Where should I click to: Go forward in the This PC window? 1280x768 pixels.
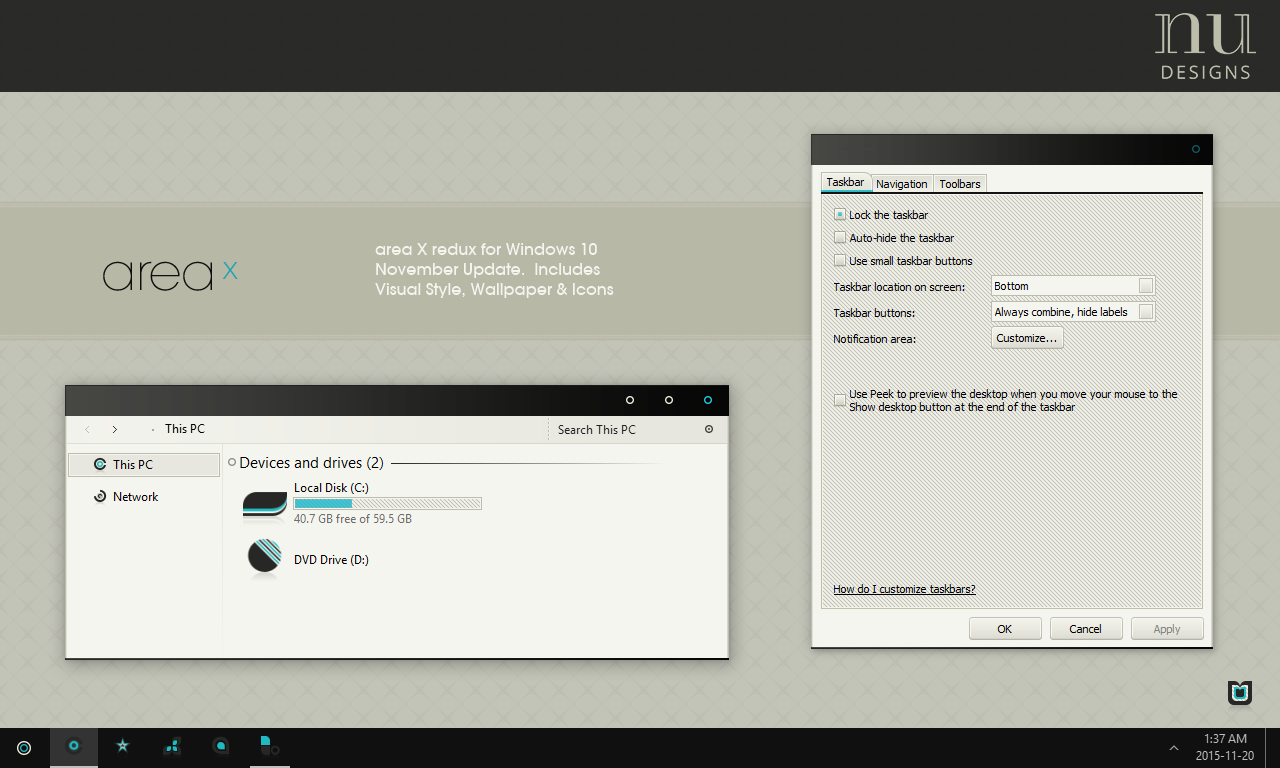tap(115, 429)
